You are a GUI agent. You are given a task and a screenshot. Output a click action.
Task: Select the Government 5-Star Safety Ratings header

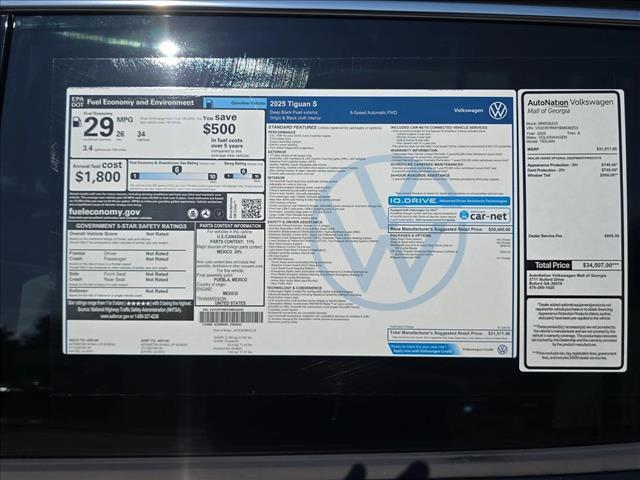point(131,226)
